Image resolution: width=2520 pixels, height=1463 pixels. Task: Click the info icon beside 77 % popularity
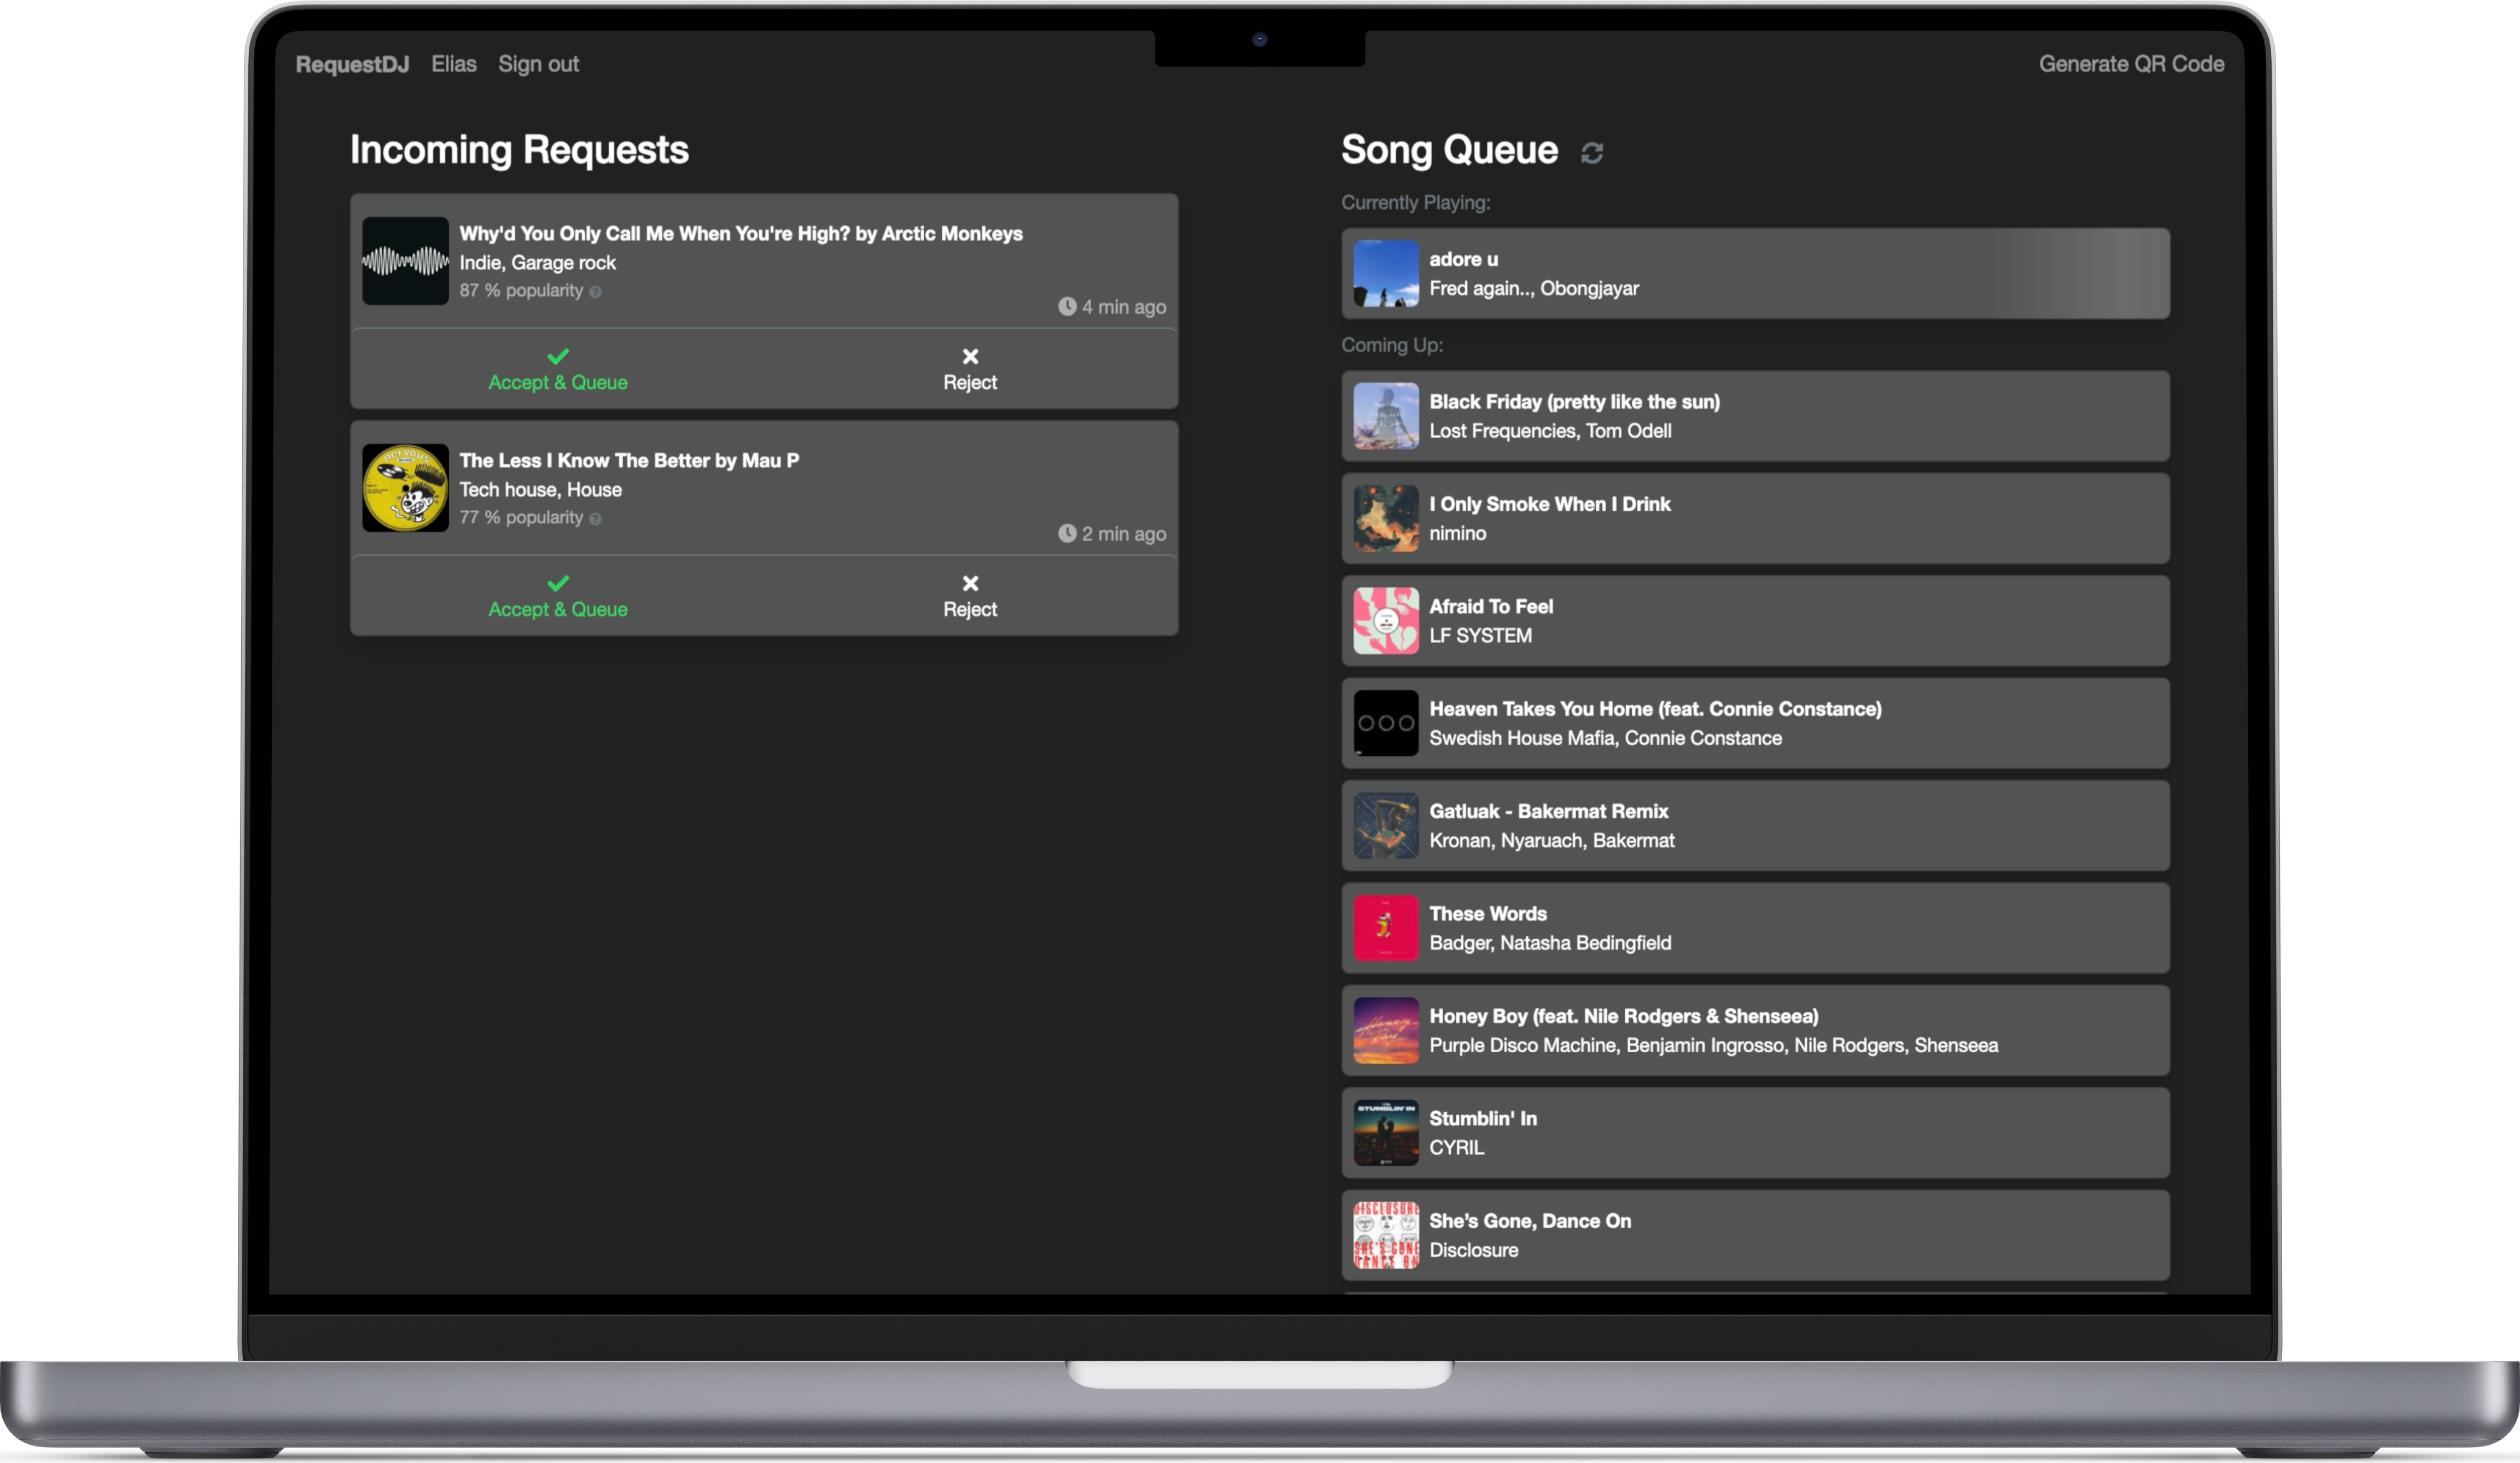pyautogui.click(x=595, y=519)
